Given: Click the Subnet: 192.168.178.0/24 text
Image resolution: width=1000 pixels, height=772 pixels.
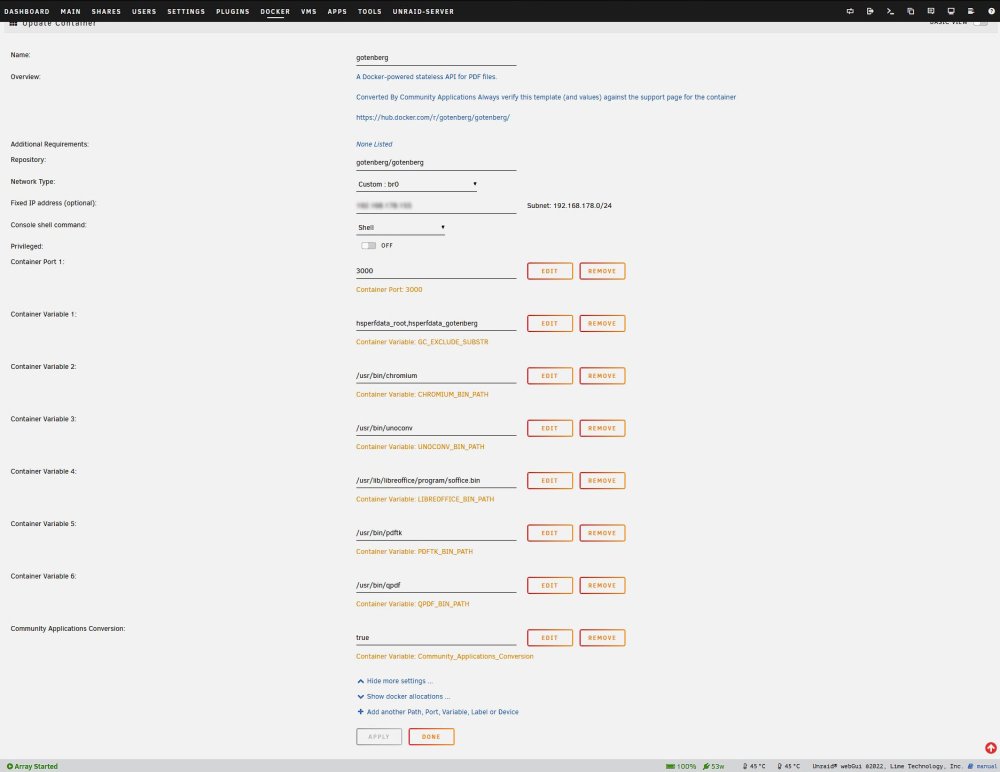Looking at the screenshot, I should click(569, 205).
